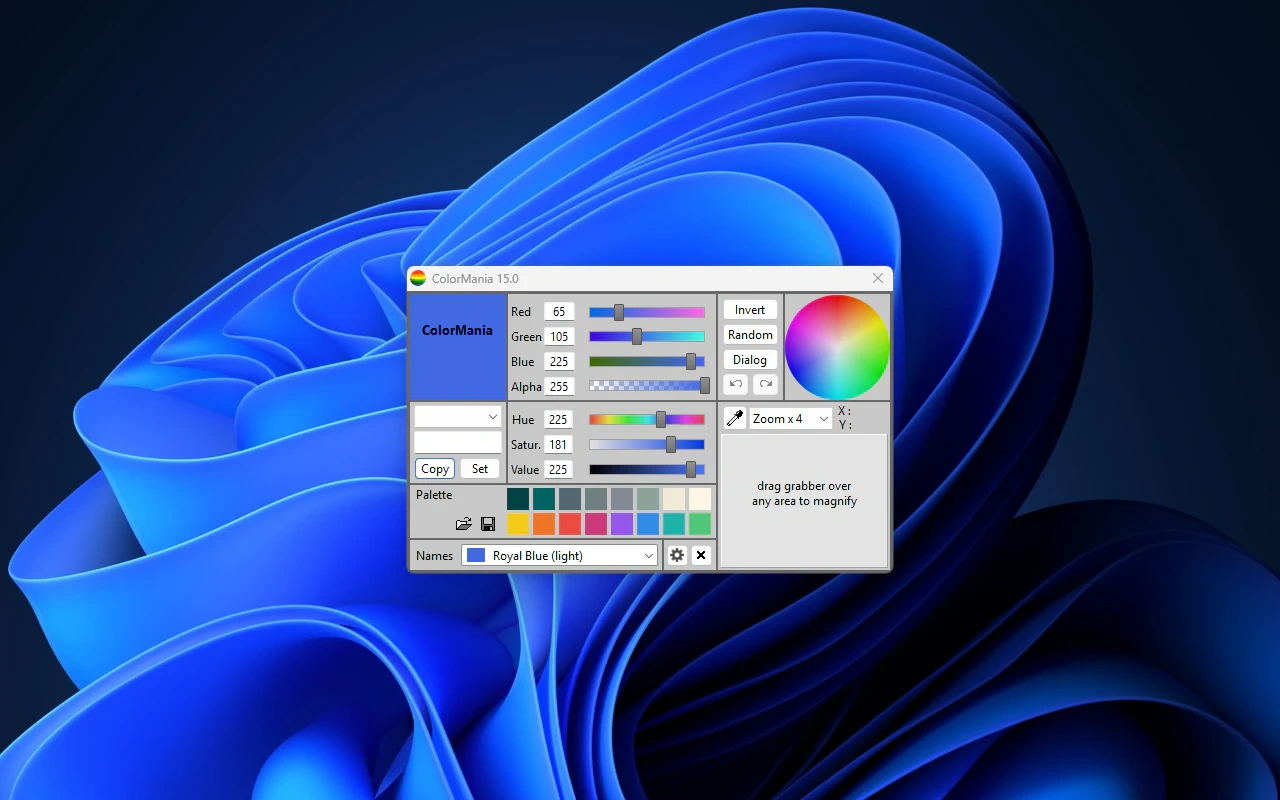Select the darkest teal palette swatch
This screenshot has height=800, width=1280.
coord(518,498)
